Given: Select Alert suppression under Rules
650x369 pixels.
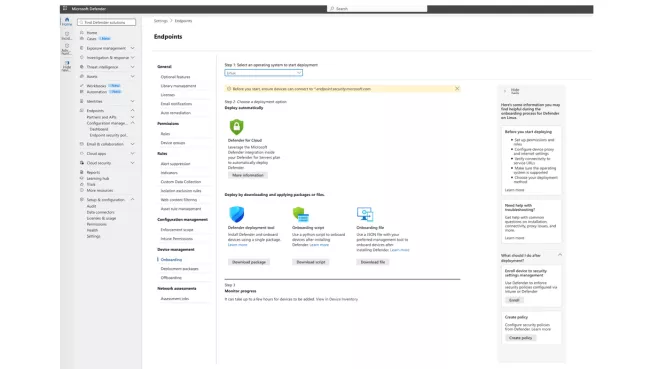Looking at the screenshot, I should point(175,164).
